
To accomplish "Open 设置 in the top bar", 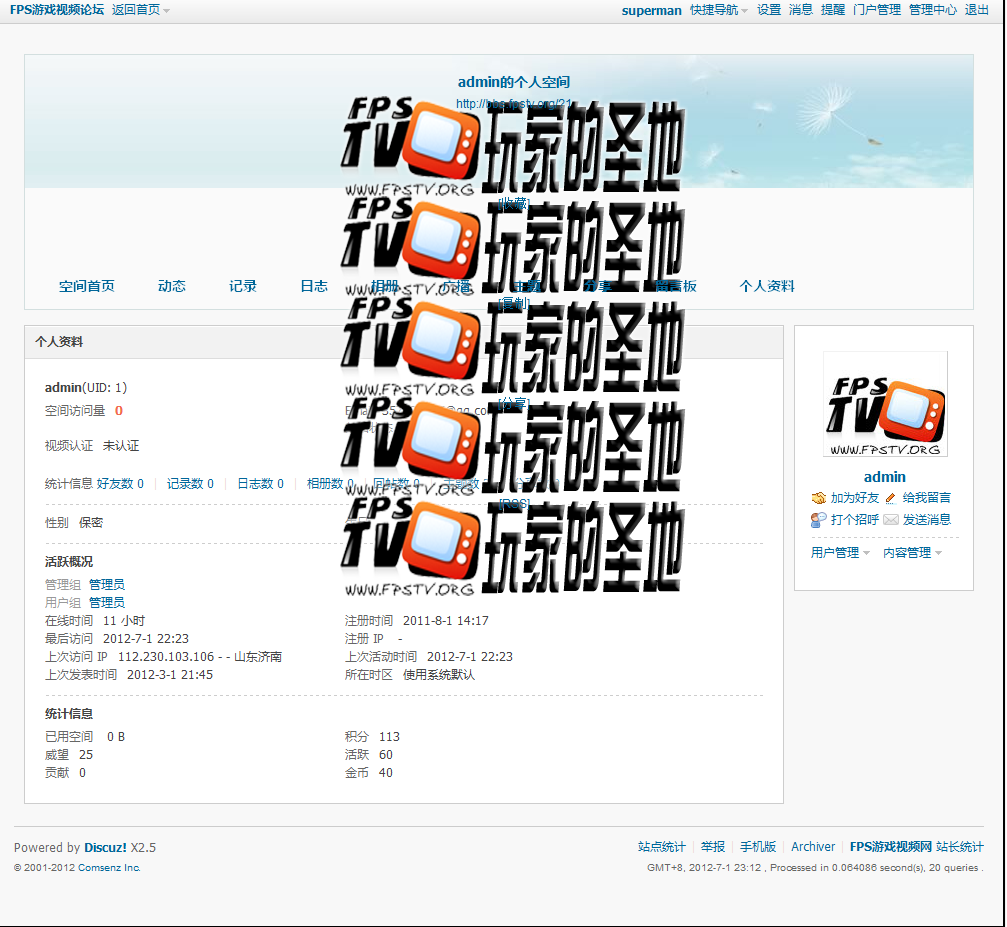I will click(769, 10).
